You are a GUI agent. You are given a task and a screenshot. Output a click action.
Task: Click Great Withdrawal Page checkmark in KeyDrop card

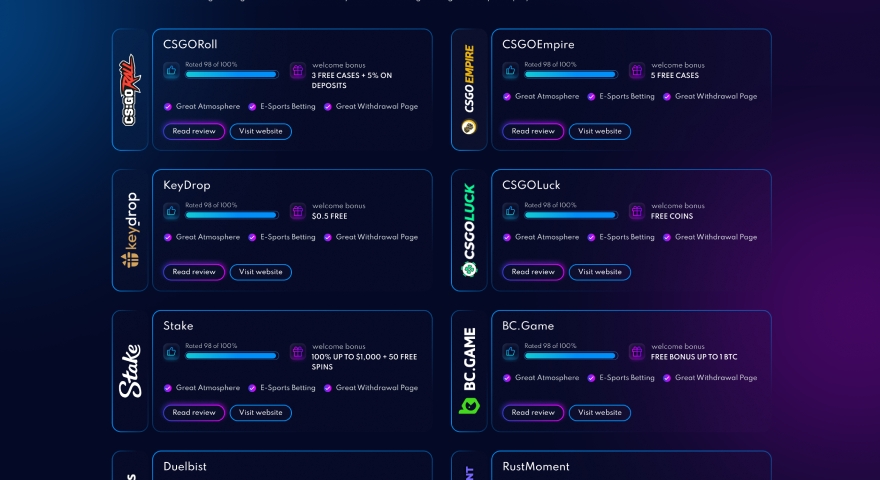[x=328, y=237]
